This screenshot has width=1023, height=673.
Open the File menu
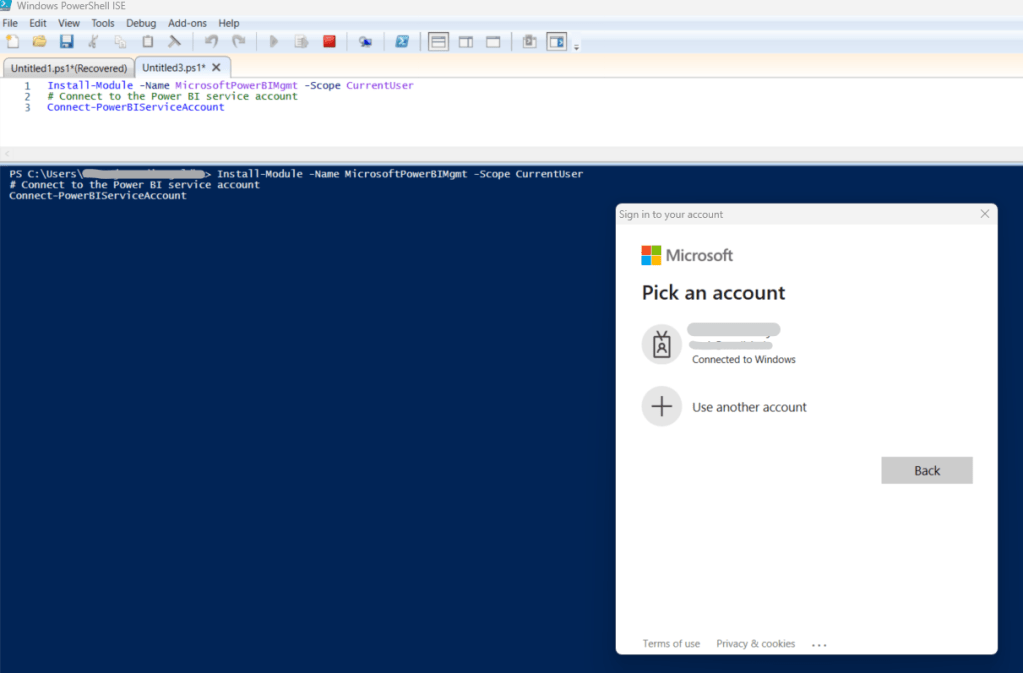(11, 23)
